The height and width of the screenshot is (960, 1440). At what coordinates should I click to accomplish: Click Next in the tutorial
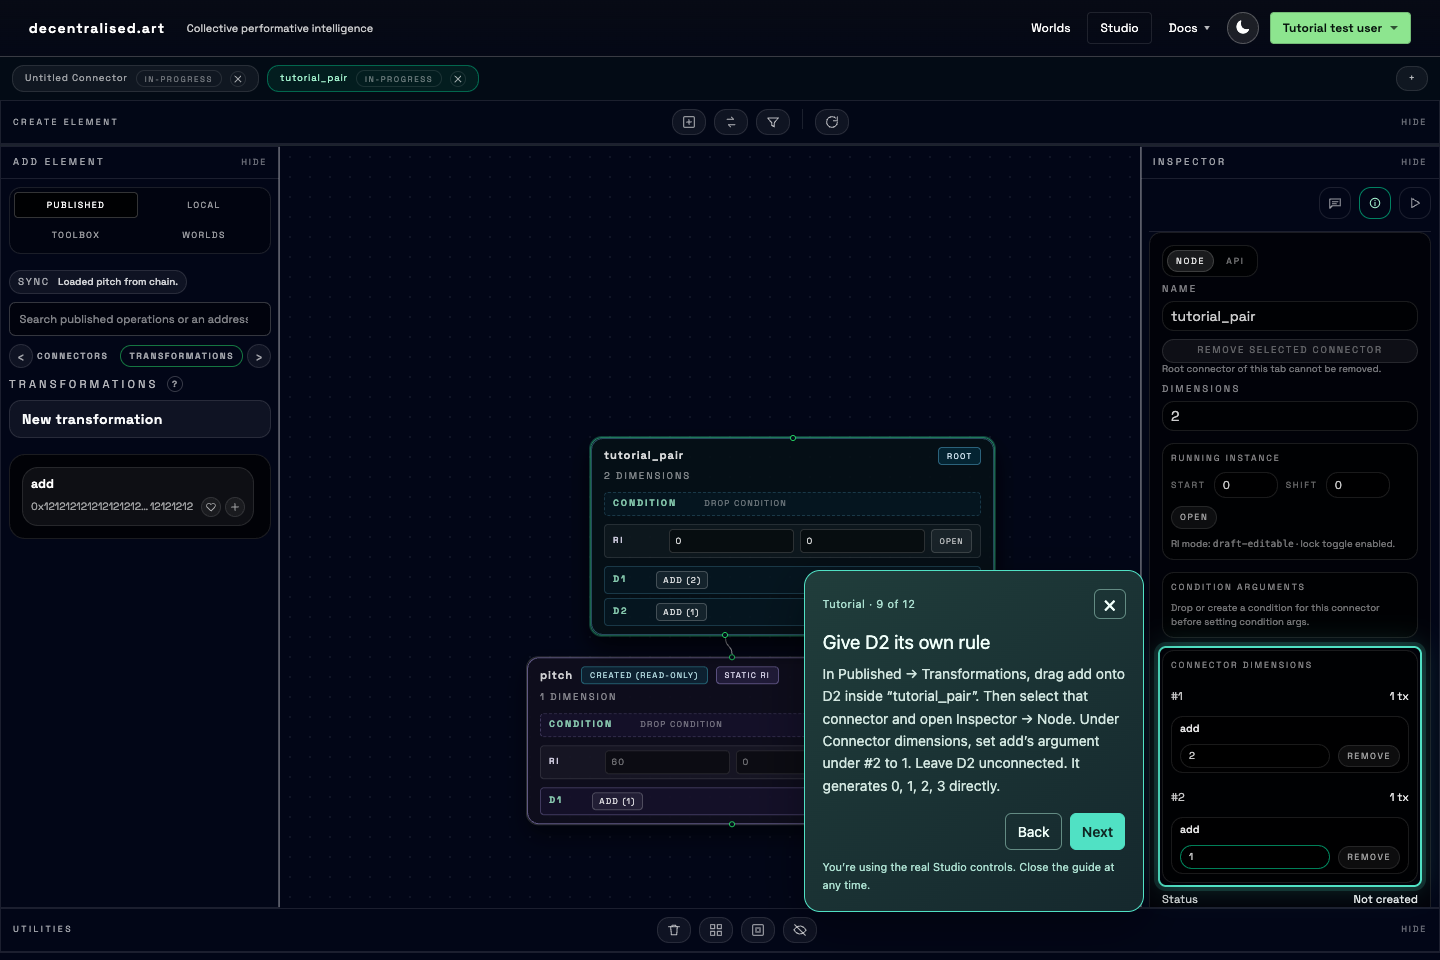click(x=1097, y=832)
